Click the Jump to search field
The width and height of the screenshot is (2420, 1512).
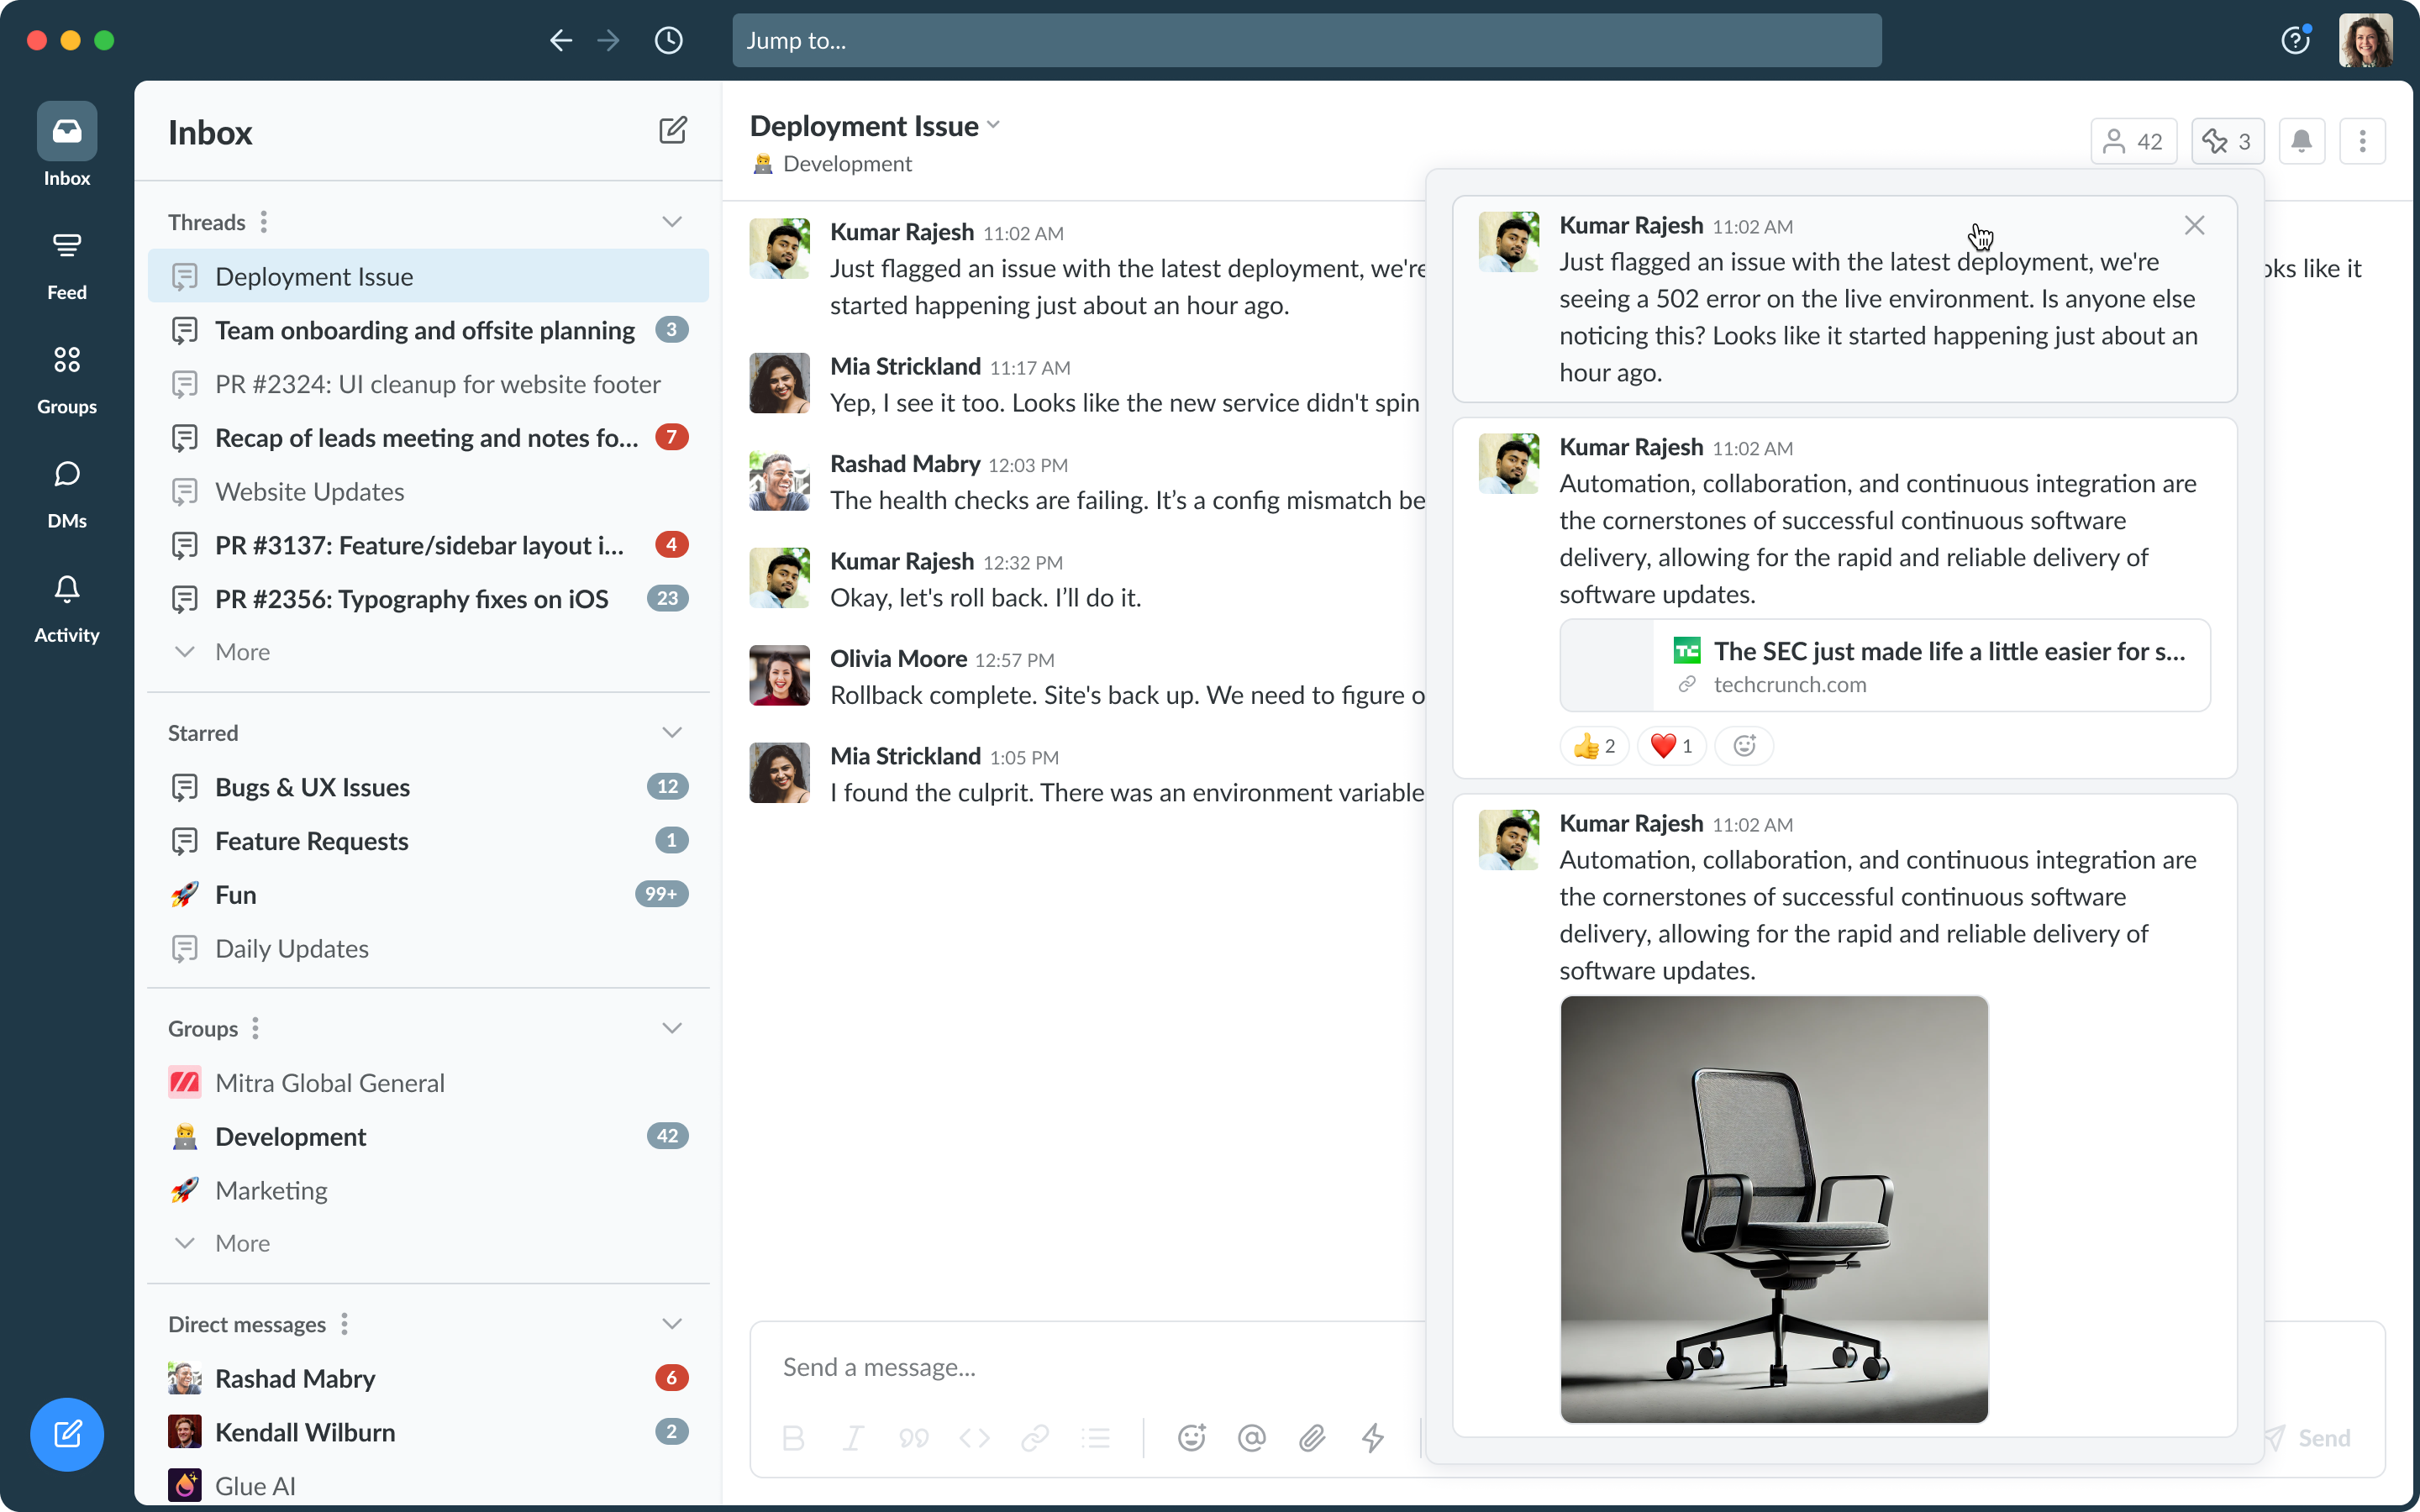click(1306, 40)
